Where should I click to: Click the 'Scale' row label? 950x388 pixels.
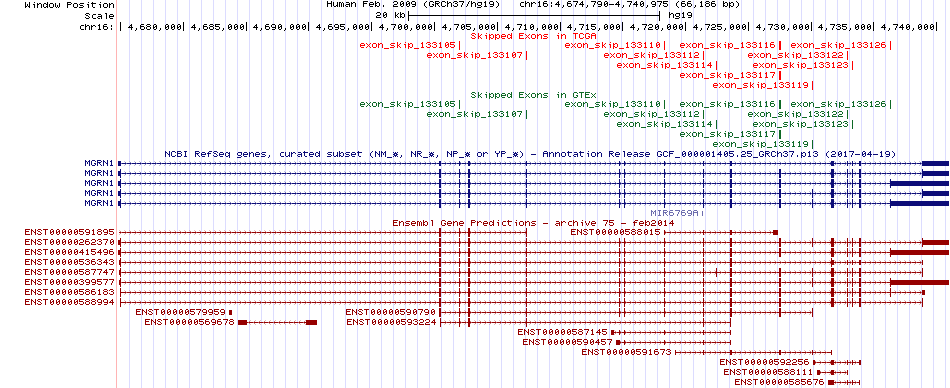(99, 15)
